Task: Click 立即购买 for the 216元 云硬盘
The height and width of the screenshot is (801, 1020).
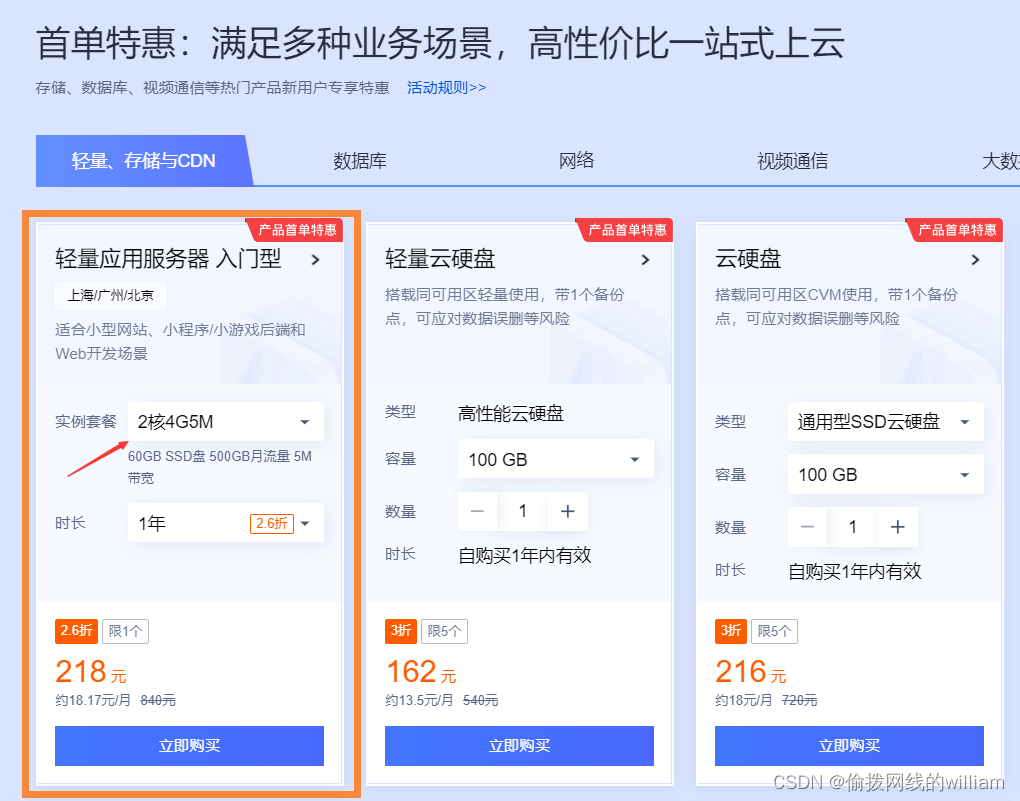Action: (x=849, y=746)
